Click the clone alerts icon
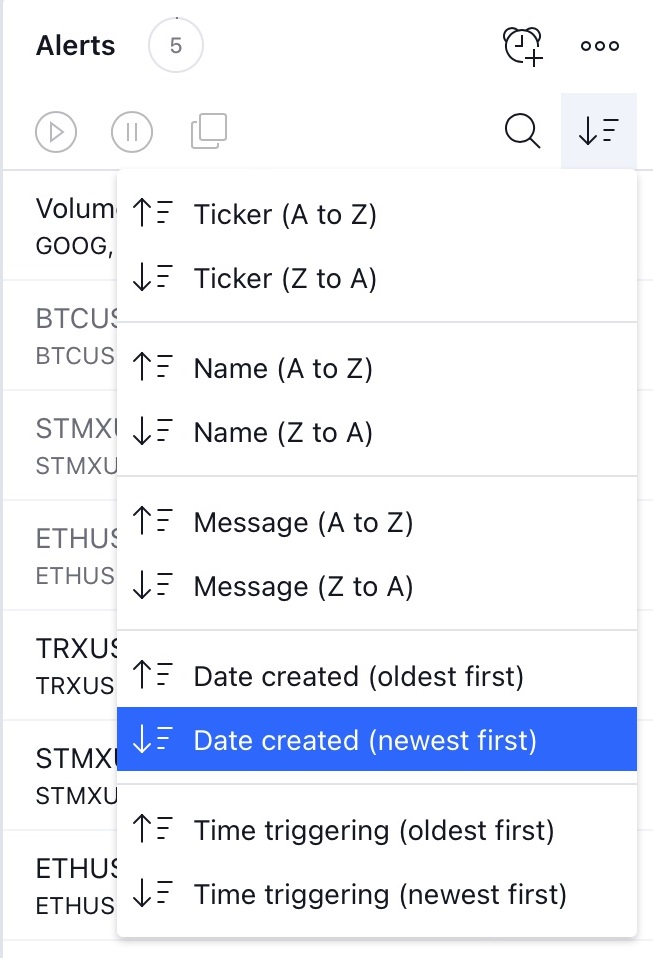Viewport: 653px width, 958px height. pos(209,131)
